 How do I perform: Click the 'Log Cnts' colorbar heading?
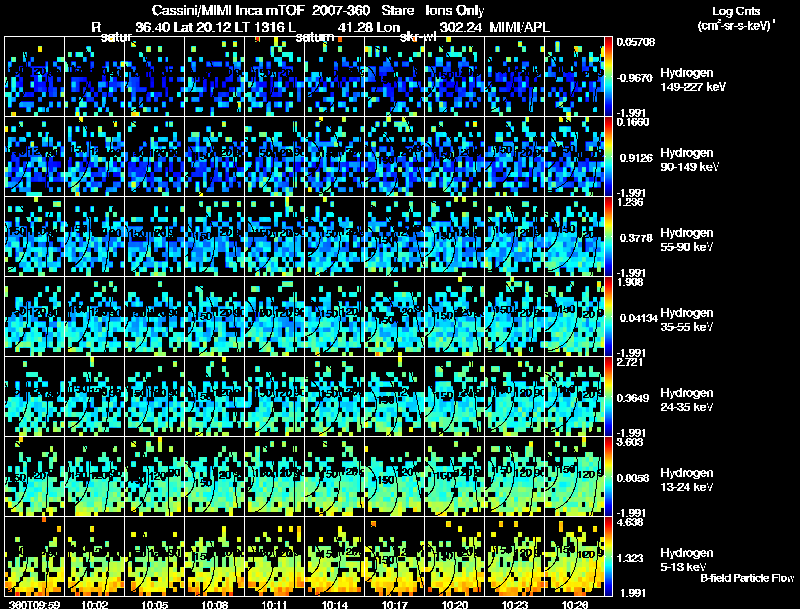point(736,11)
